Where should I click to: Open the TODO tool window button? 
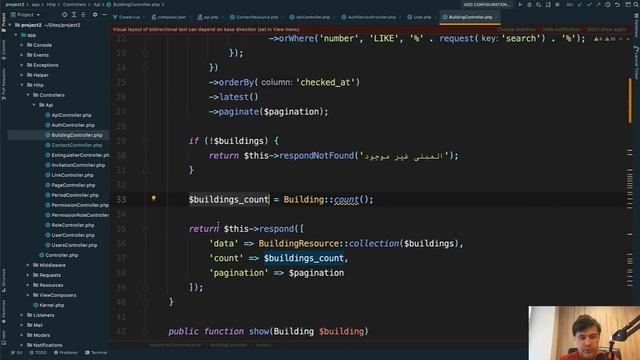pyautogui.click(x=38, y=353)
